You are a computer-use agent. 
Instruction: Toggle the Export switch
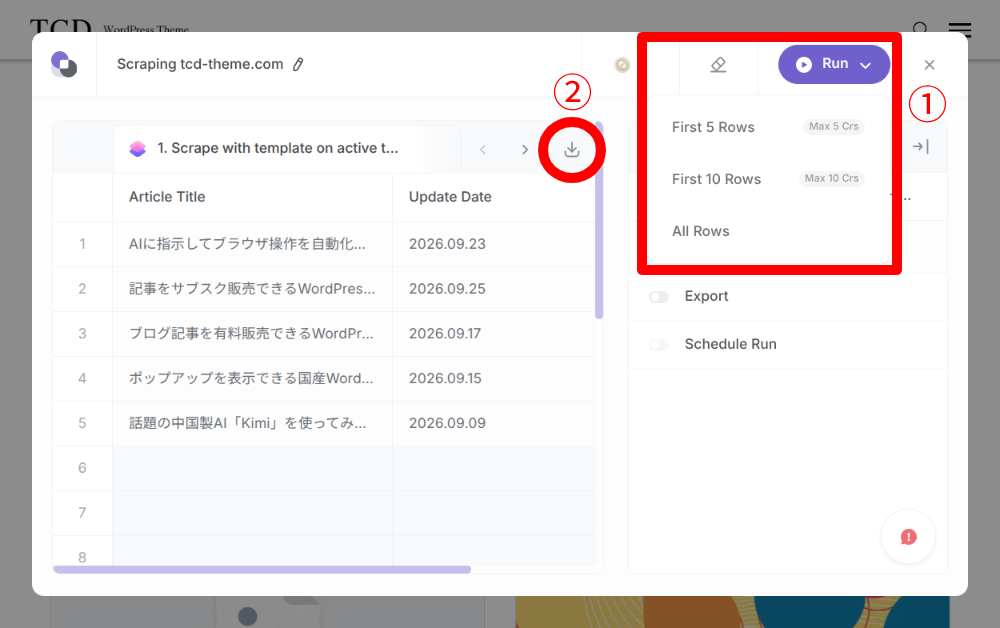point(659,297)
